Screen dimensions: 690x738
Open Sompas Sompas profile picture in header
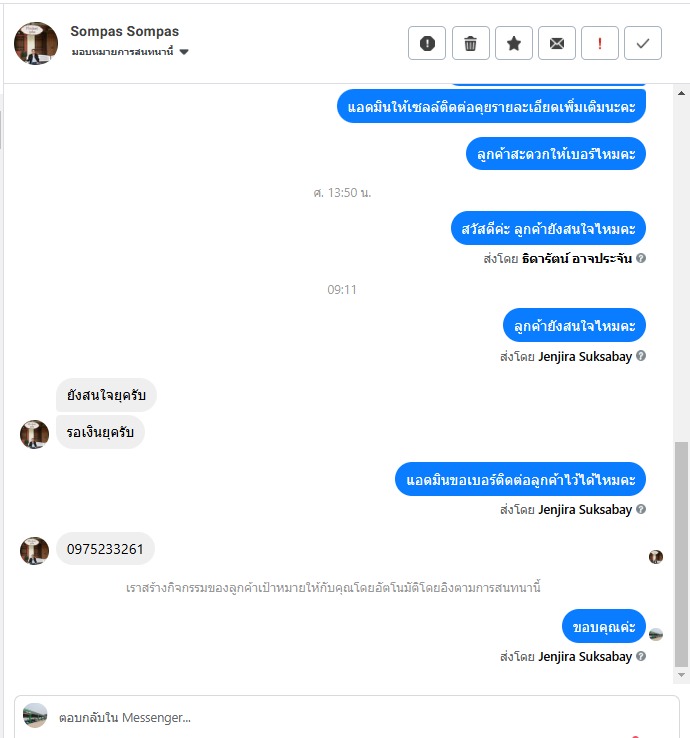coord(36,43)
